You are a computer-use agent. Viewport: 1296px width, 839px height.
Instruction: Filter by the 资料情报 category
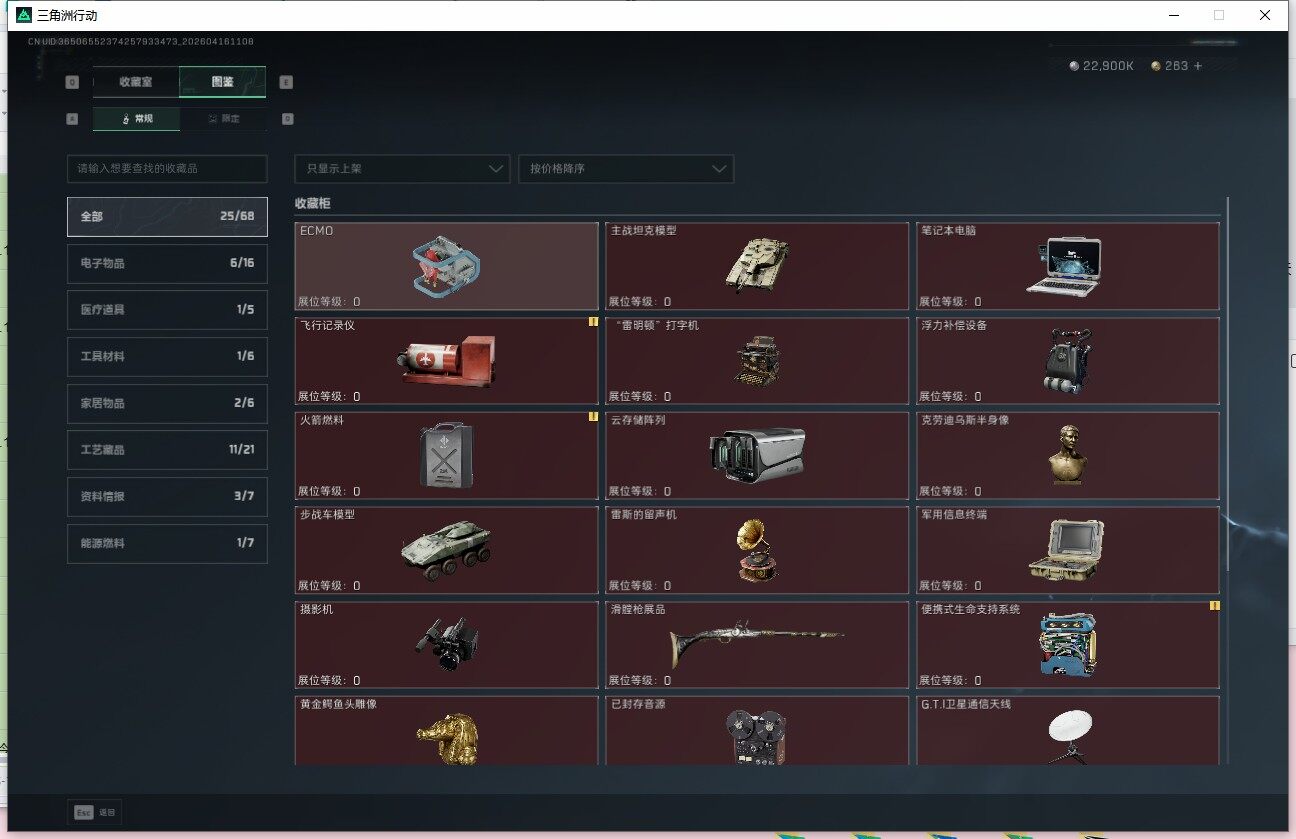point(167,497)
